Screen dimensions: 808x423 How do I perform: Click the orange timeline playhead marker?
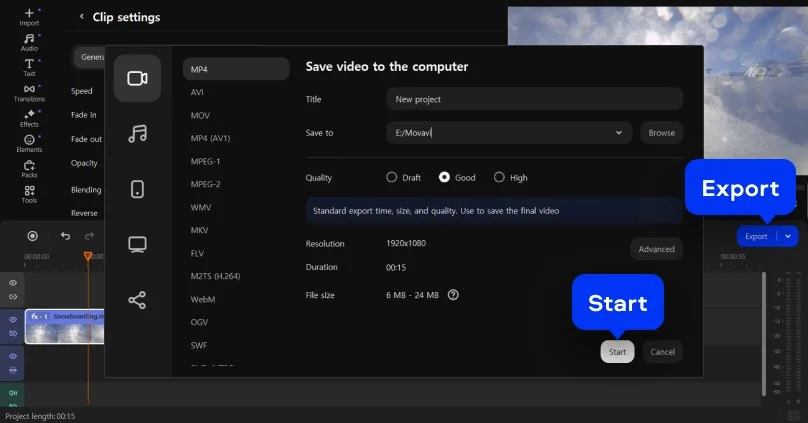(88, 257)
